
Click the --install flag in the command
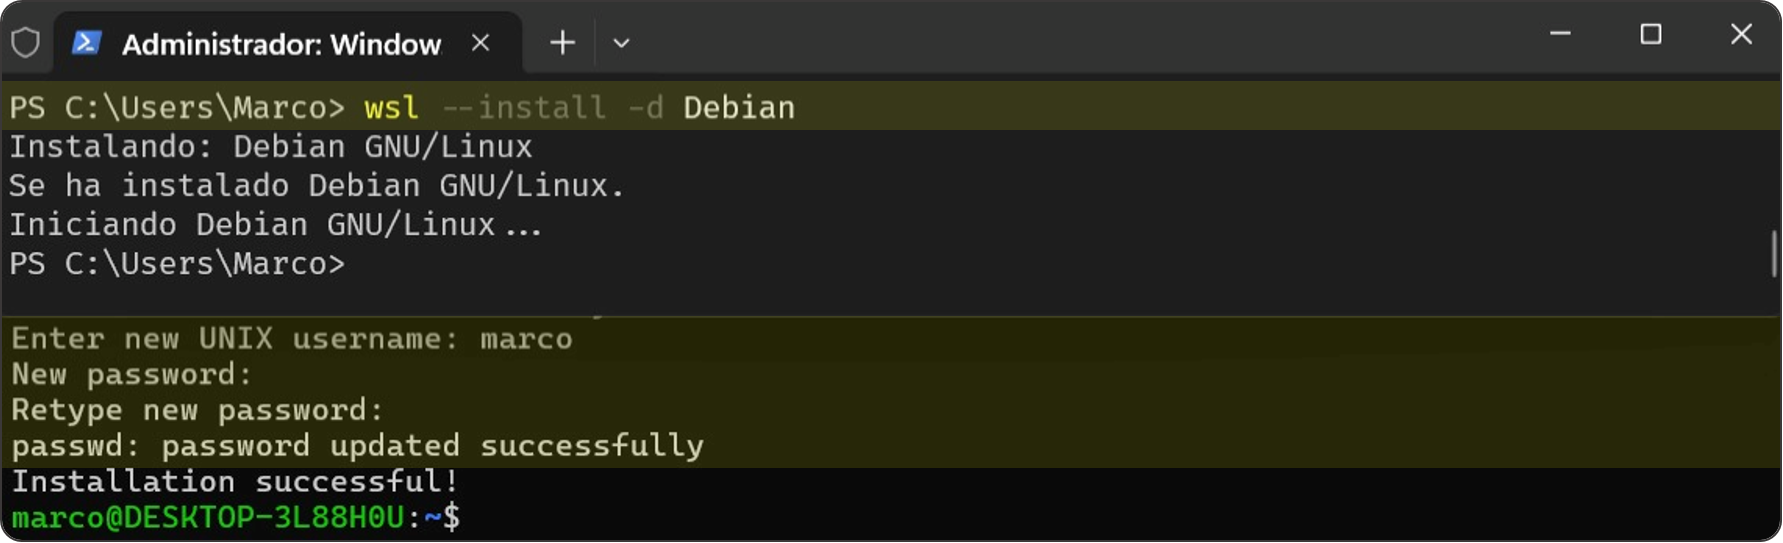[x=524, y=108]
